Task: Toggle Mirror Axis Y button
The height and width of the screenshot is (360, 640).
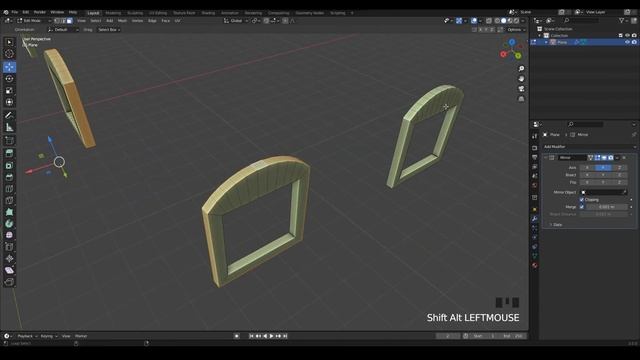Action: pyautogui.click(x=603, y=167)
